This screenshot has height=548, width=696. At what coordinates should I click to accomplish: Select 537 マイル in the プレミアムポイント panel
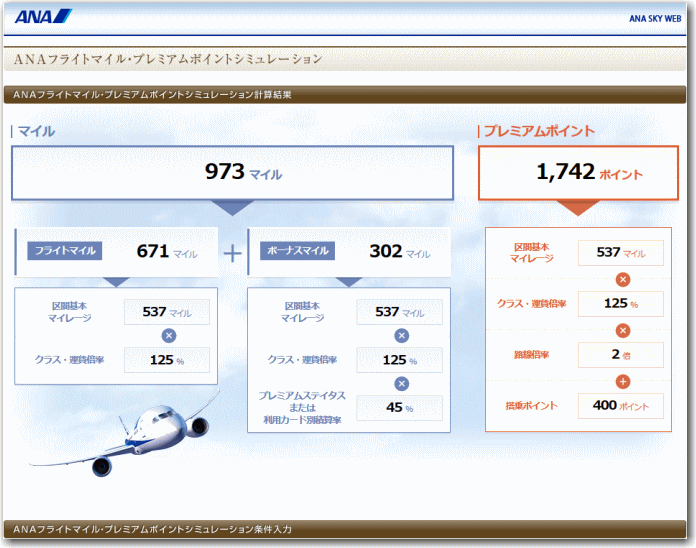(x=621, y=253)
